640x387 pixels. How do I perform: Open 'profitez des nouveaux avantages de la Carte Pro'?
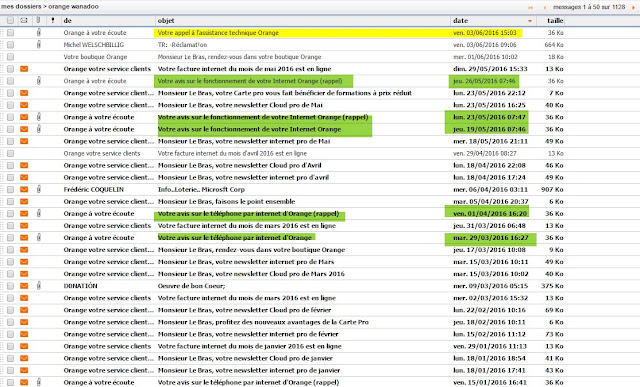click(263, 322)
